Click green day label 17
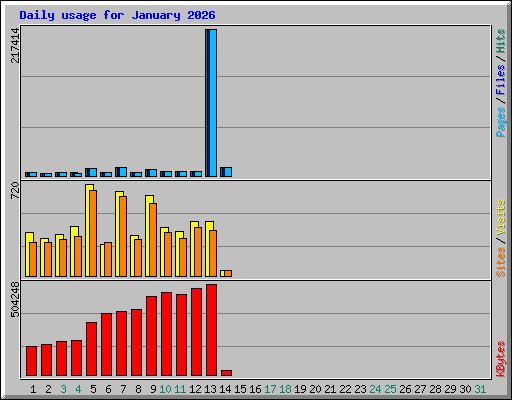Screen dimensions: 512x400 [x=270, y=389]
